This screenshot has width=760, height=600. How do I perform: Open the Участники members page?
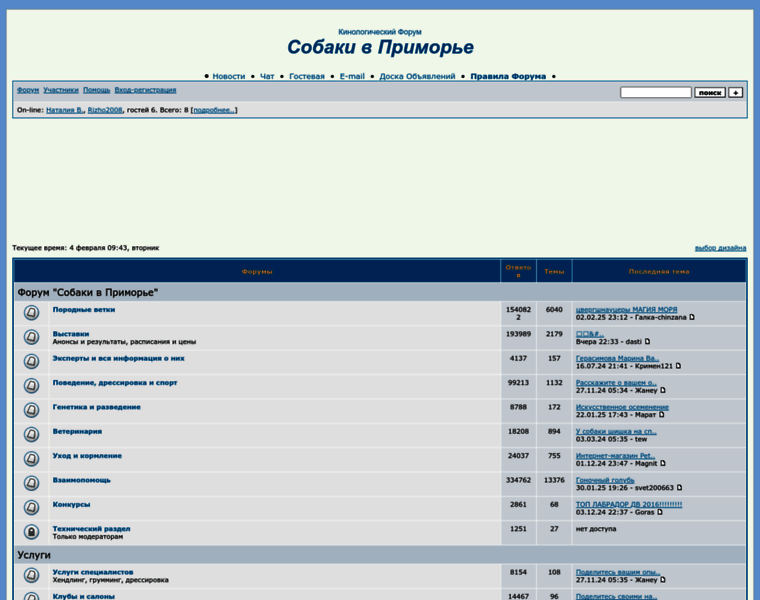[x=60, y=90]
